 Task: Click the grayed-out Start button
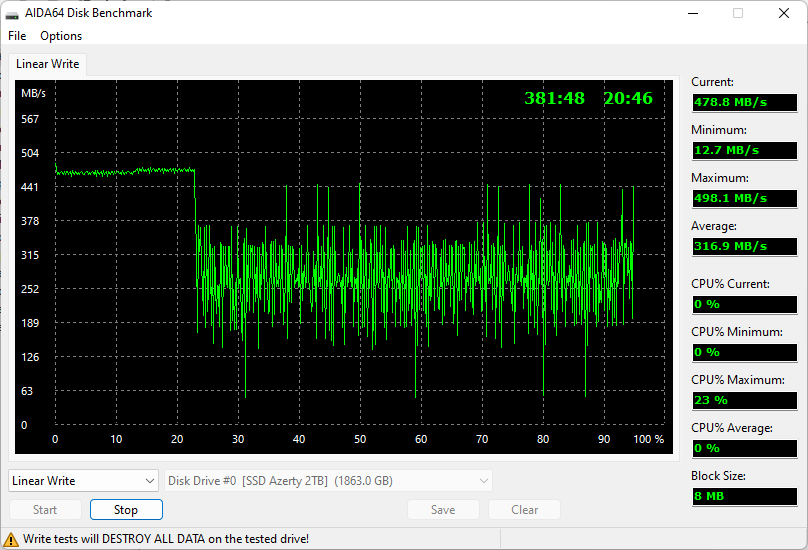45,510
